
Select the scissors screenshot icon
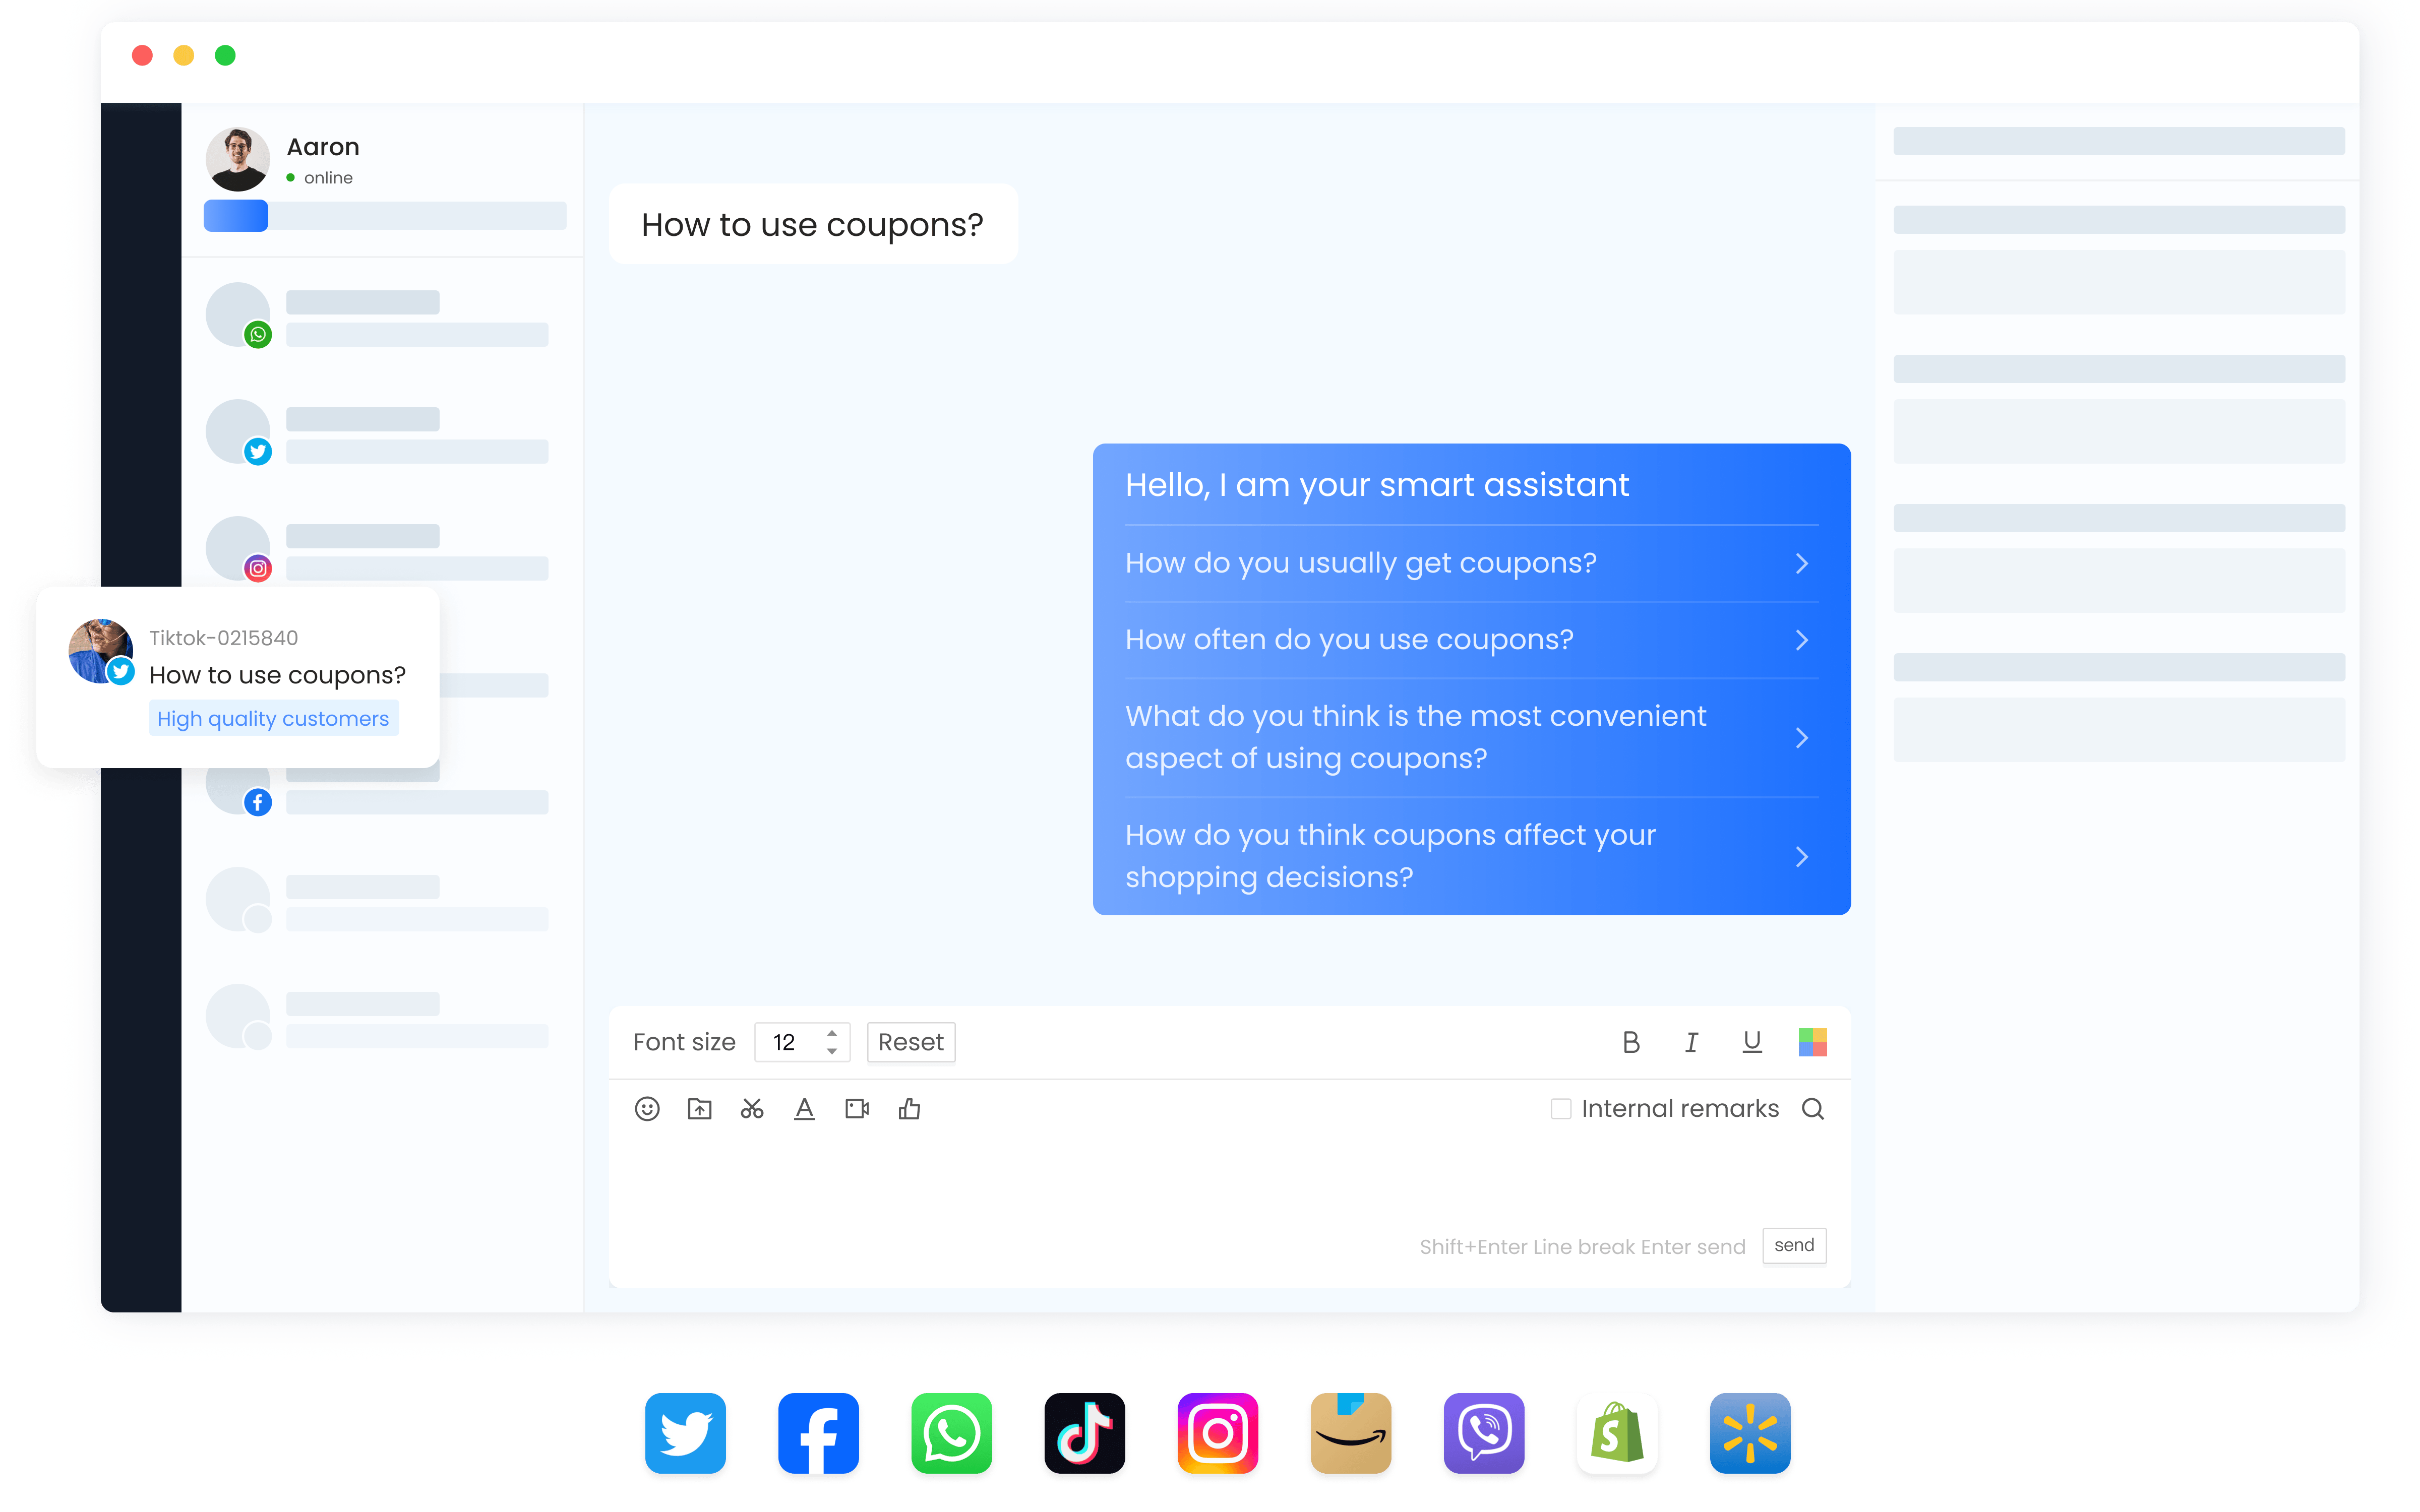[x=752, y=1108]
